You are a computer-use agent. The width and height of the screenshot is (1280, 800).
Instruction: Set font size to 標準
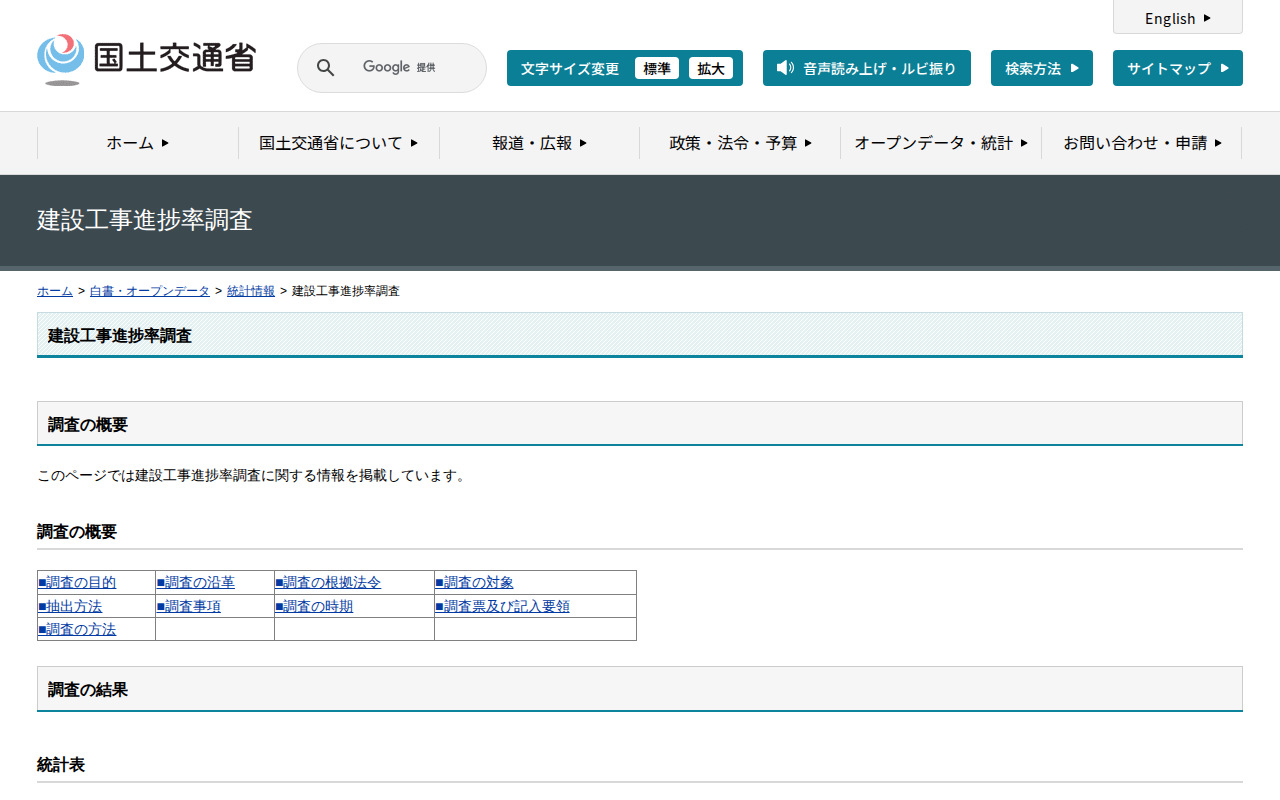coord(656,68)
